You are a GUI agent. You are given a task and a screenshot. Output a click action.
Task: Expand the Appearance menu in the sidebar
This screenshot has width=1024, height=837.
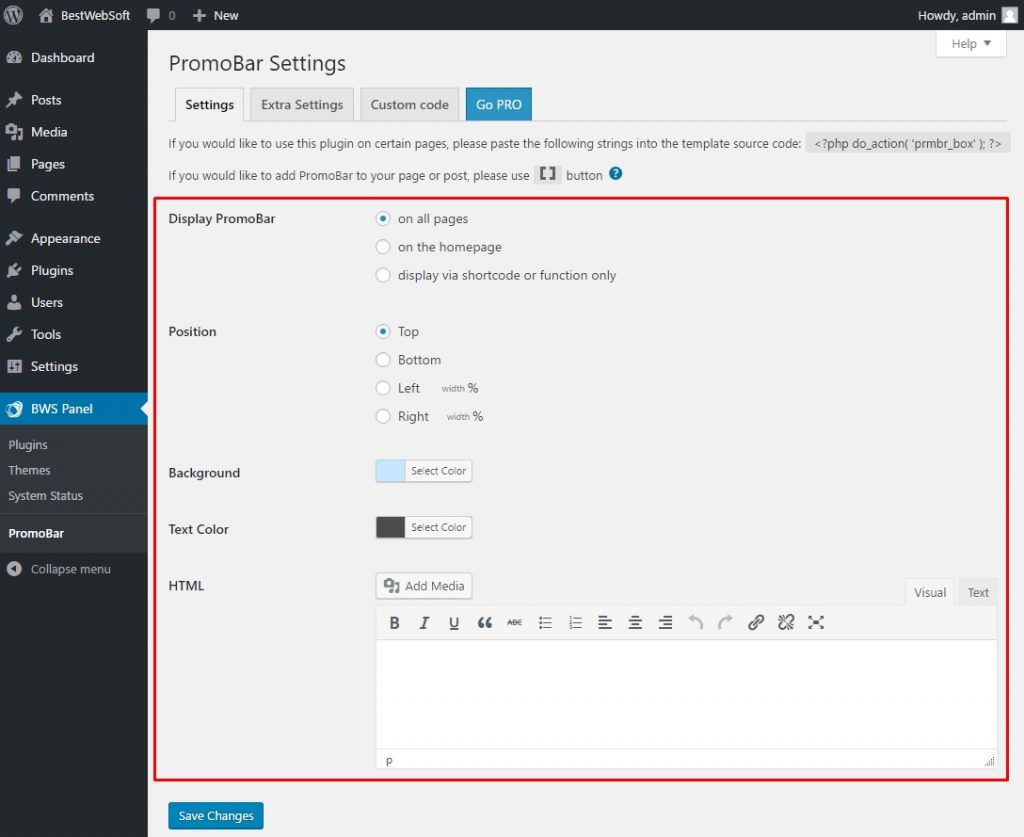pyautogui.click(x=64, y=238)
